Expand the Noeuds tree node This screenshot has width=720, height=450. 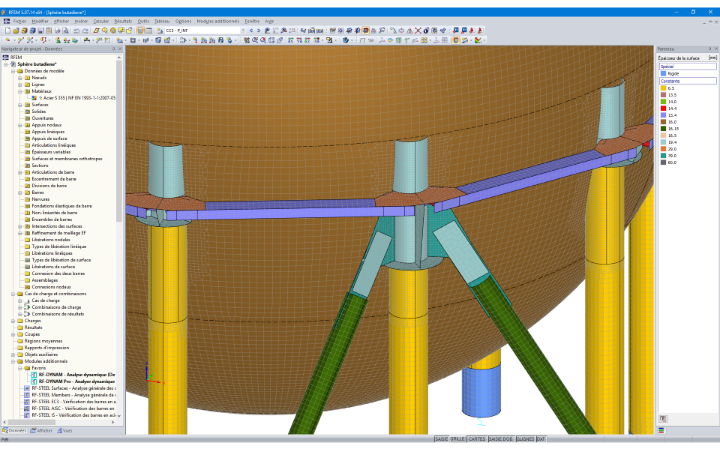click(20, 78)
